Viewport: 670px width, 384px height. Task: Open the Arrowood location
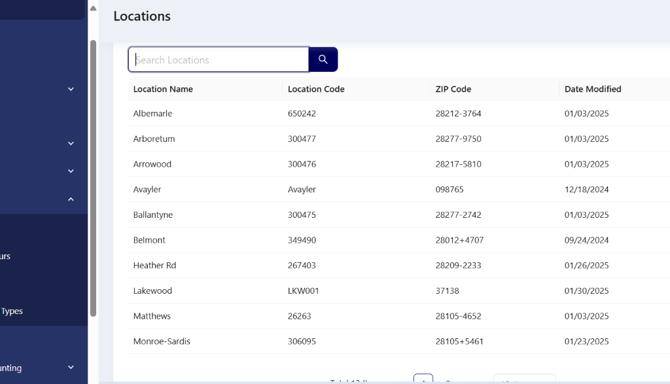pos(152,164)
